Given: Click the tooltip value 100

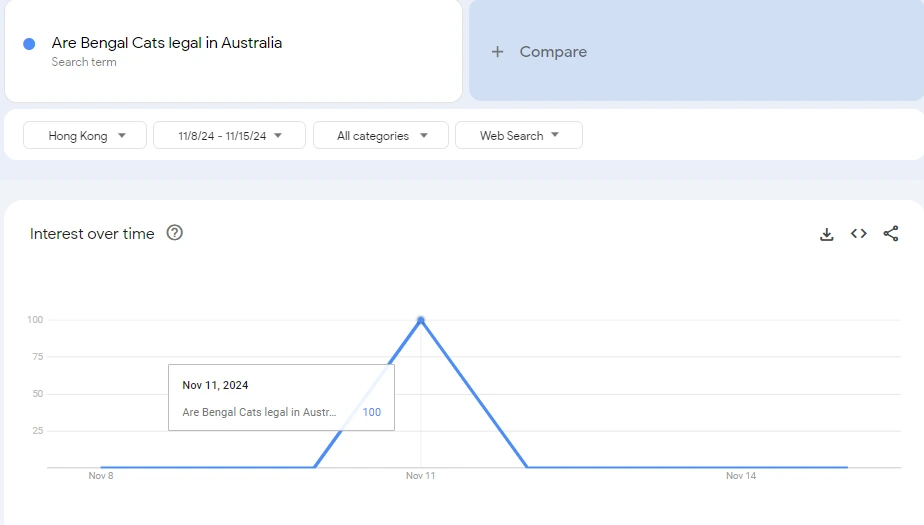Looking at the screenshot, I should tap(371, 412).
